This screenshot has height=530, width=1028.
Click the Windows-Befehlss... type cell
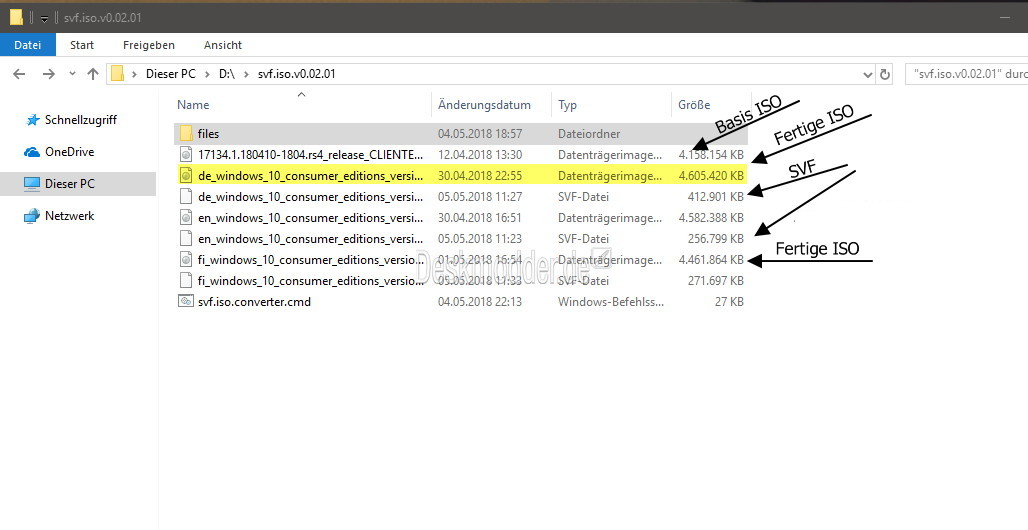pyautogui.click(x=610, y=302)
